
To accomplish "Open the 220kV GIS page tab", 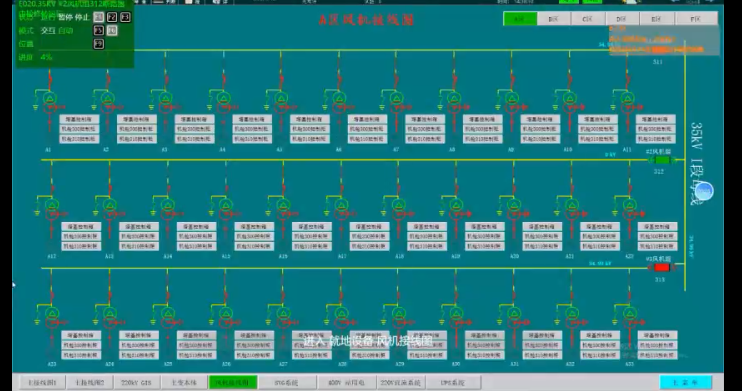I will tap(136, 382).
